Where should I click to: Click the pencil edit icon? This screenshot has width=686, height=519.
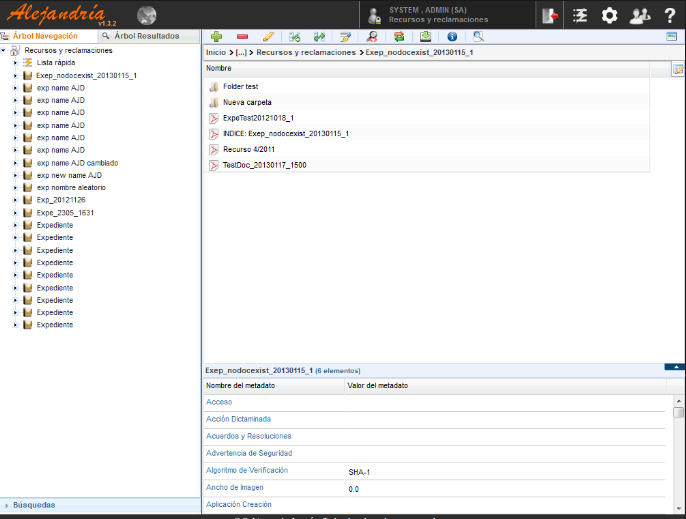click(267, 36)
